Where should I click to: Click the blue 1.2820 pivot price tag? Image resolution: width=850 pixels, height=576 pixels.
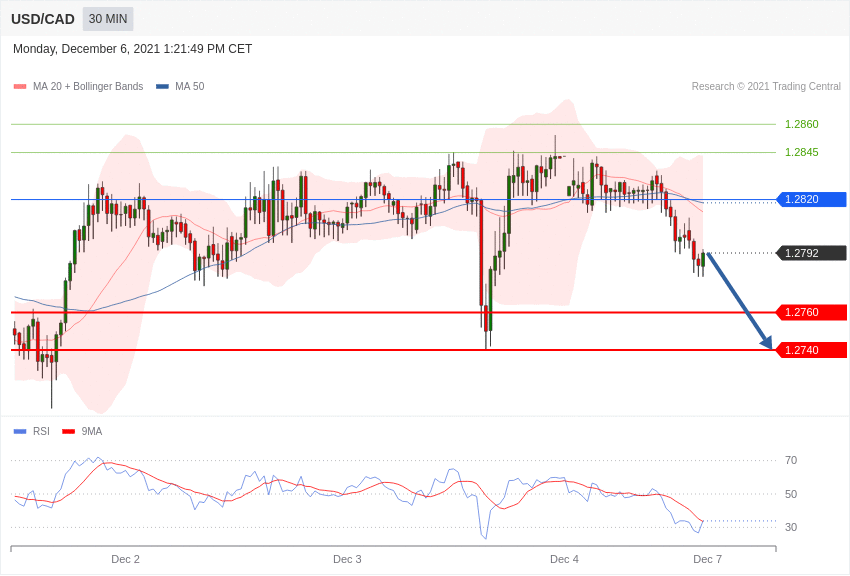click(x=812, y=199)
